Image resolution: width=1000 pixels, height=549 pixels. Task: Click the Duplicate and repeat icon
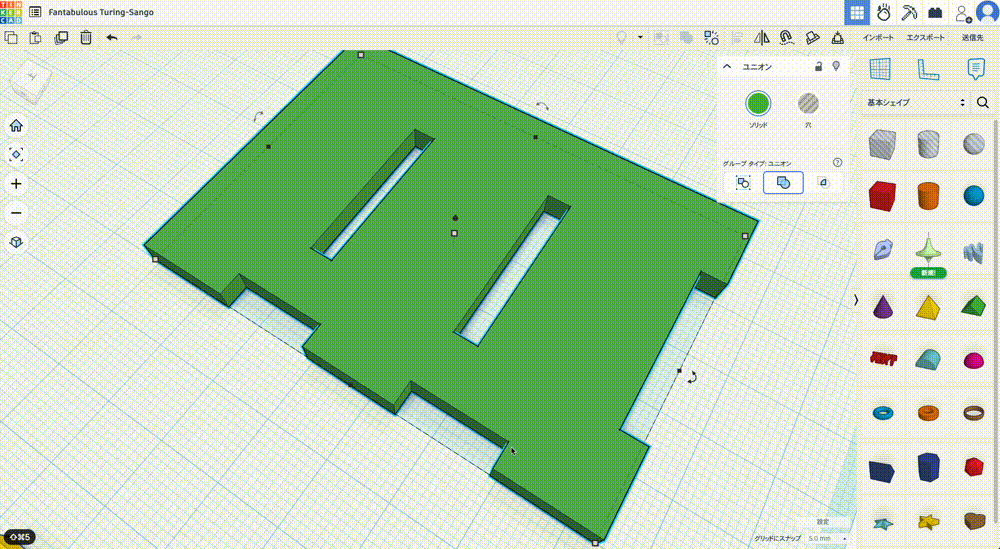(61, 38)
